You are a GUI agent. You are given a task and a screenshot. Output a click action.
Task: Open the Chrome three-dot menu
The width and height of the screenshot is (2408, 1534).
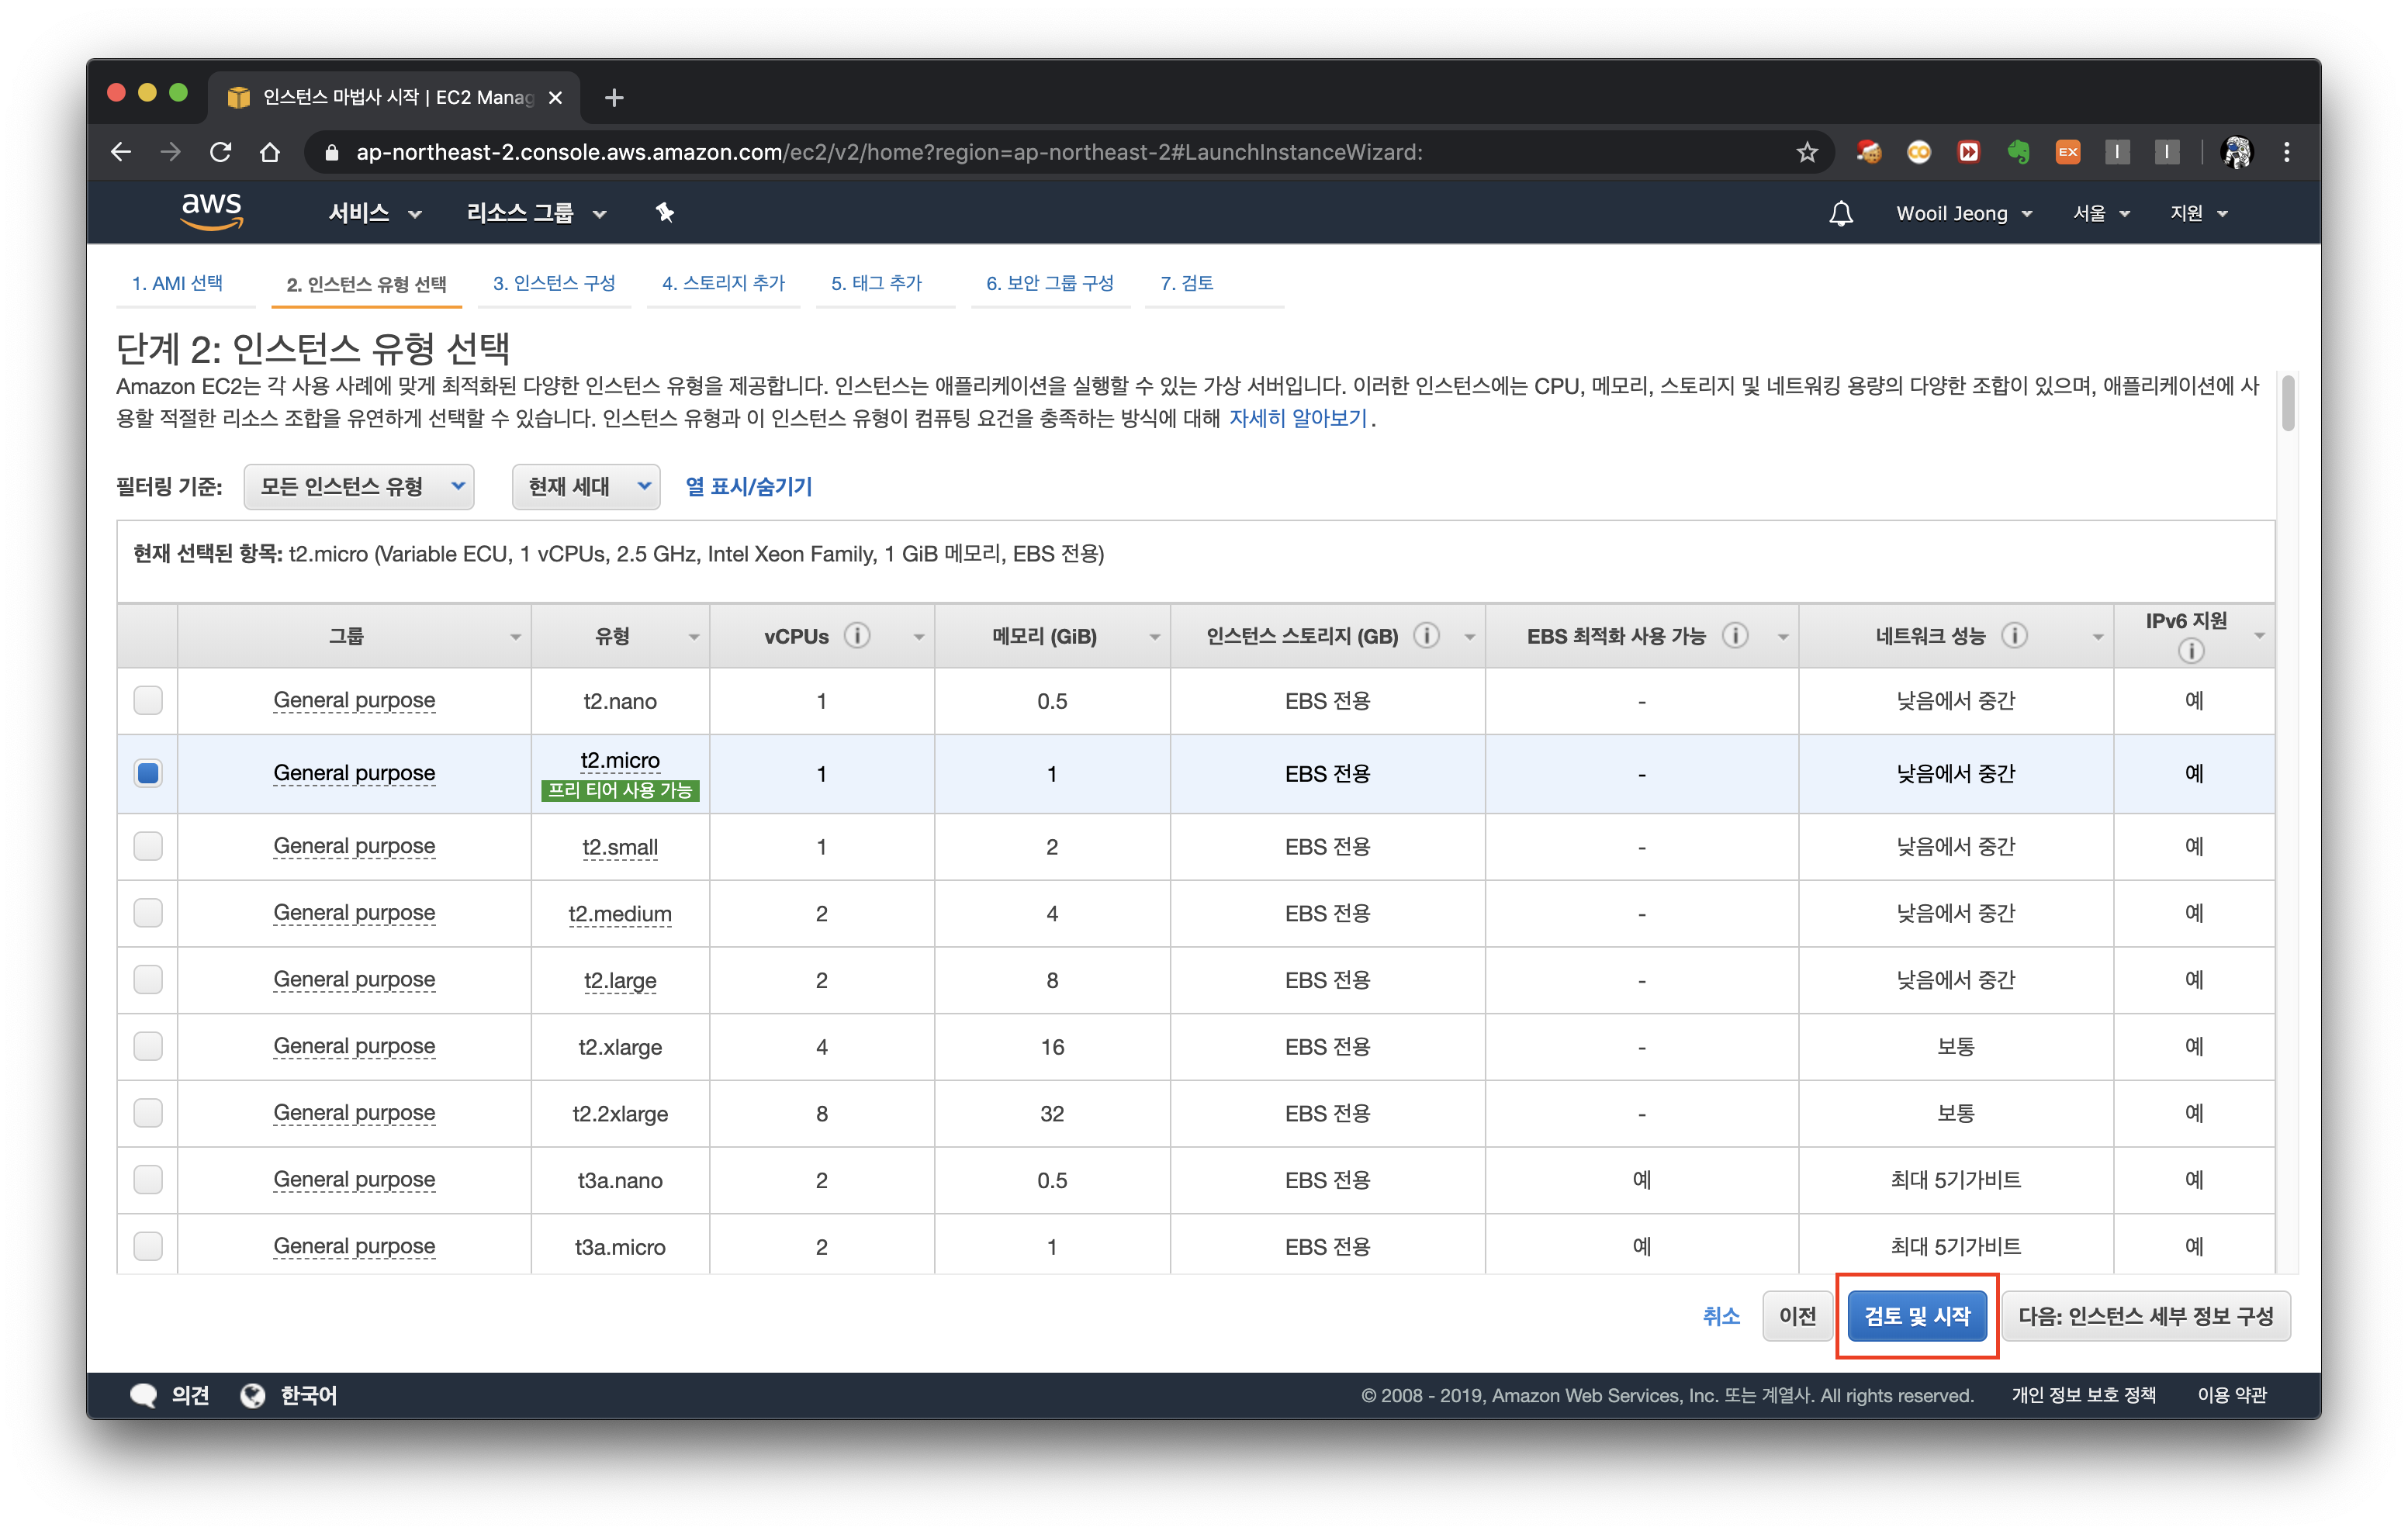2286,152
